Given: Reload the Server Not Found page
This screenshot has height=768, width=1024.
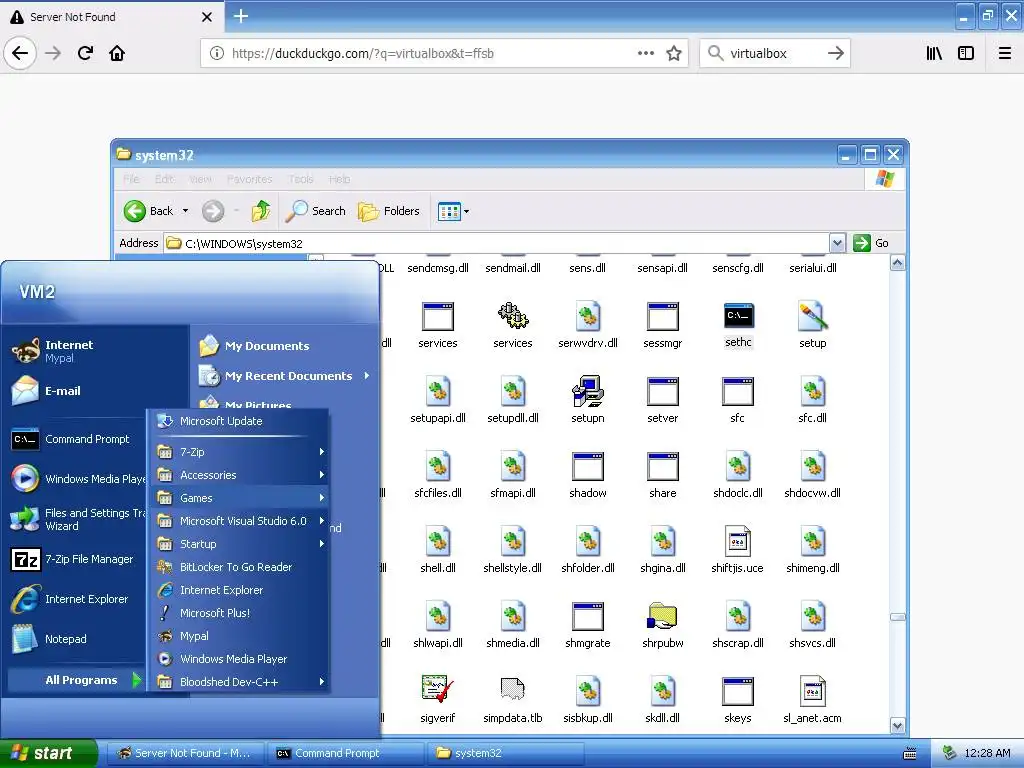Looking at the screenshot, I should tap(85, 53).
